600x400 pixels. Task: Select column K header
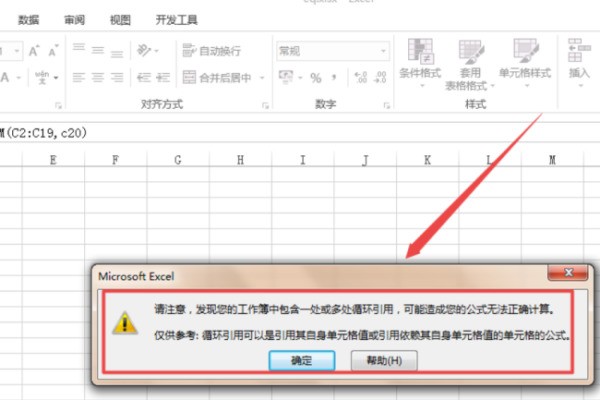click(x=427, y=160)
